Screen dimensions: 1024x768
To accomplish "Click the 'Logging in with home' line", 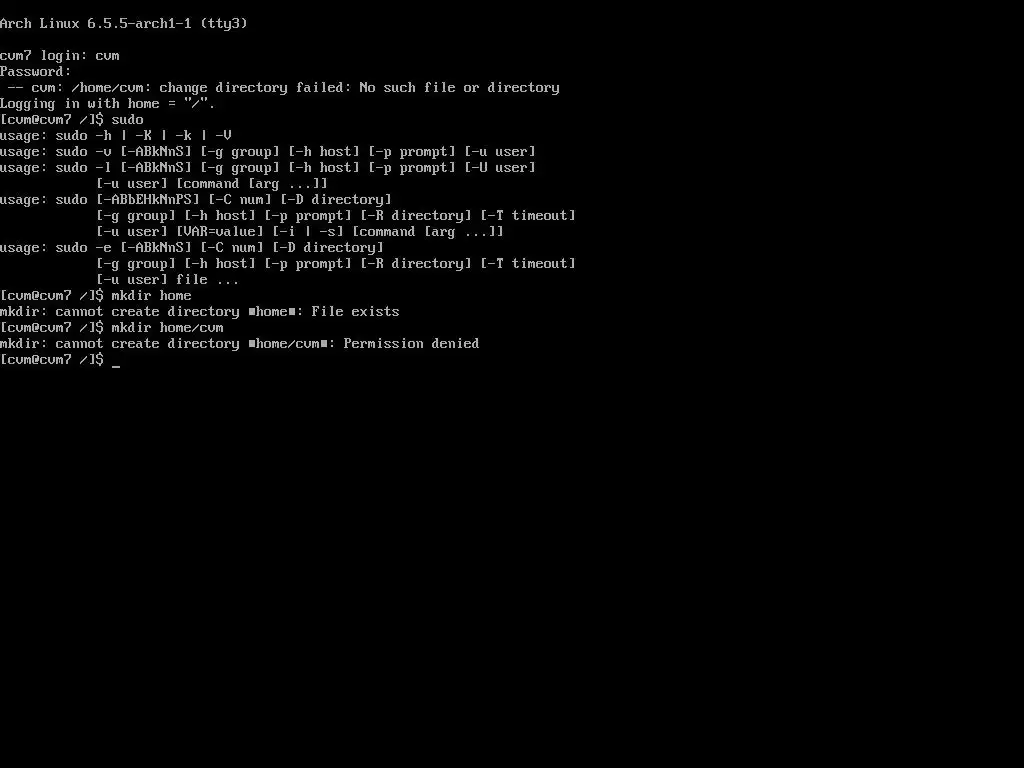I will tap(107, 104).
